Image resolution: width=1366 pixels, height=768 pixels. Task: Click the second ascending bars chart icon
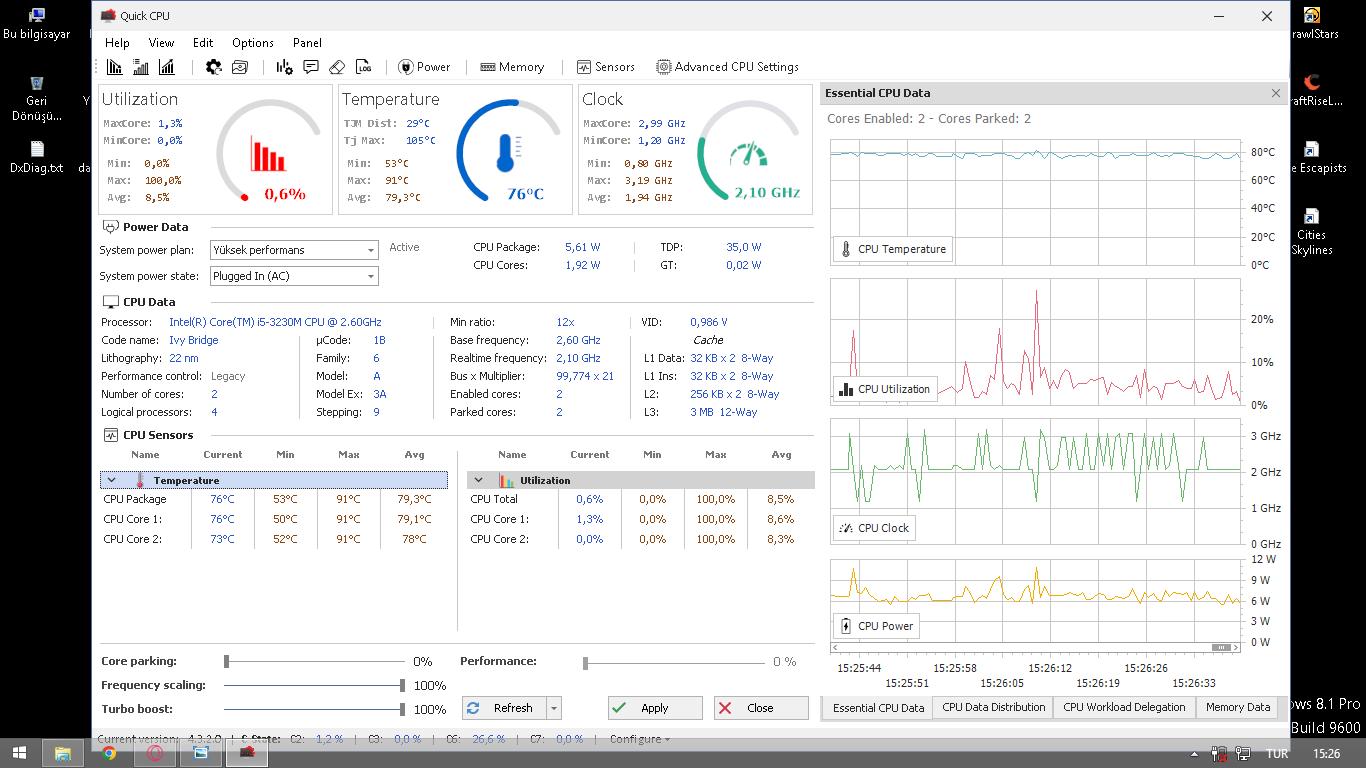coord(141,67)
